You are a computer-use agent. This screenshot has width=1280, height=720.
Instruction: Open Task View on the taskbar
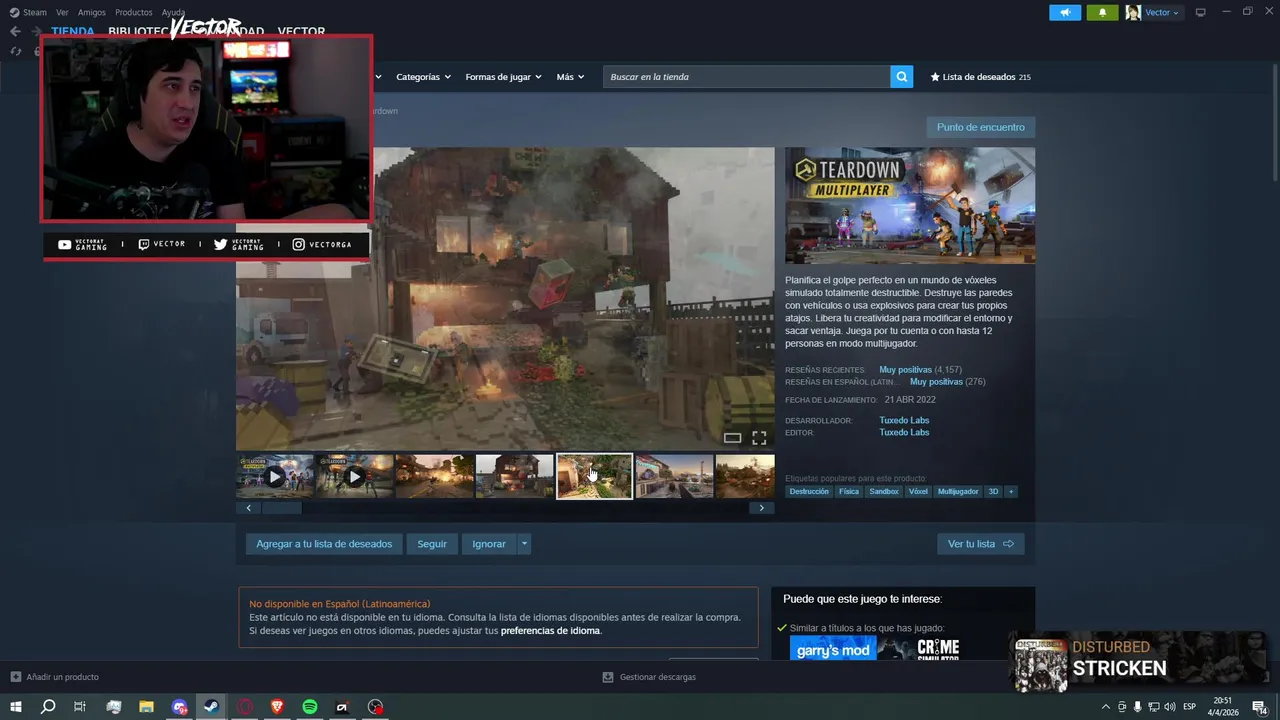tap(80, 707)
